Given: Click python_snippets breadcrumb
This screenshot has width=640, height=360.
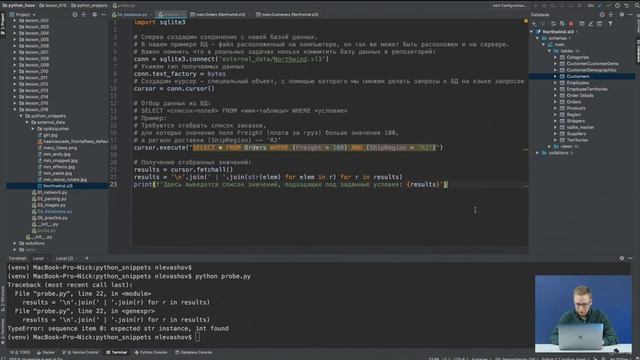Looking at the screenshot, I should point(89,5).
